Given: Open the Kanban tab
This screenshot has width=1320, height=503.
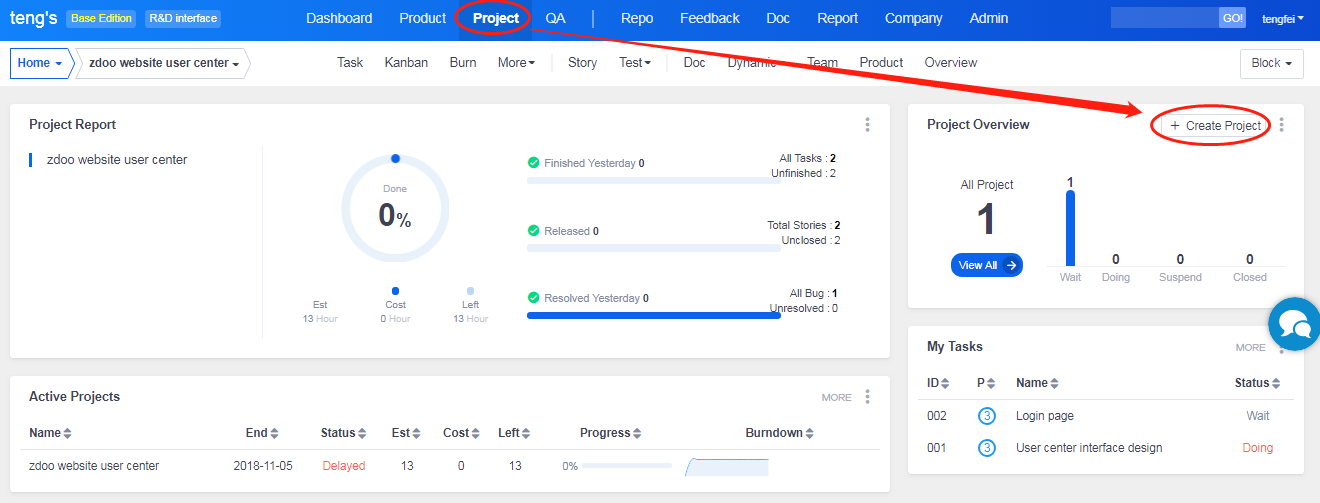Looking at the screenshot, I should [x=406, y=62].
